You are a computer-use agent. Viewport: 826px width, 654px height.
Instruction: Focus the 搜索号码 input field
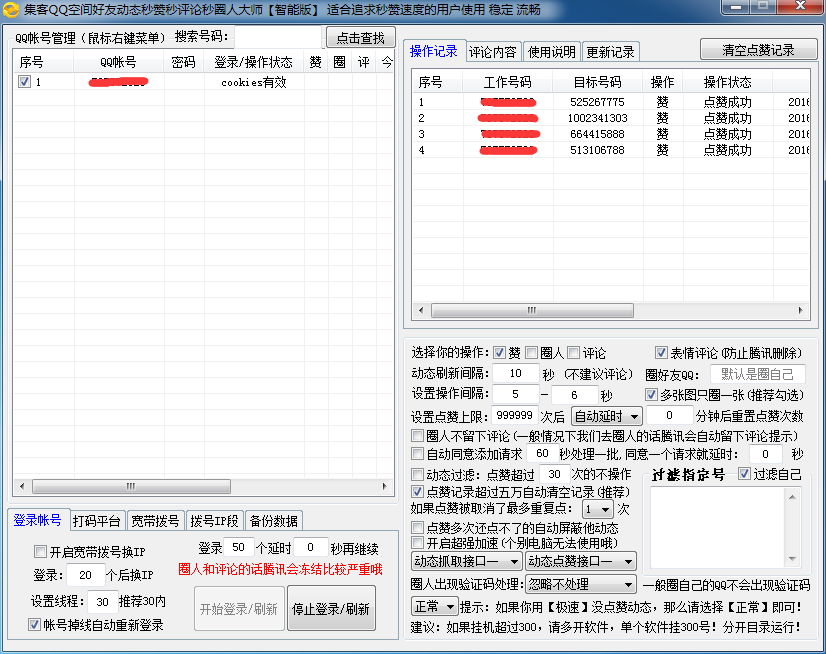(x=278, y=37)
